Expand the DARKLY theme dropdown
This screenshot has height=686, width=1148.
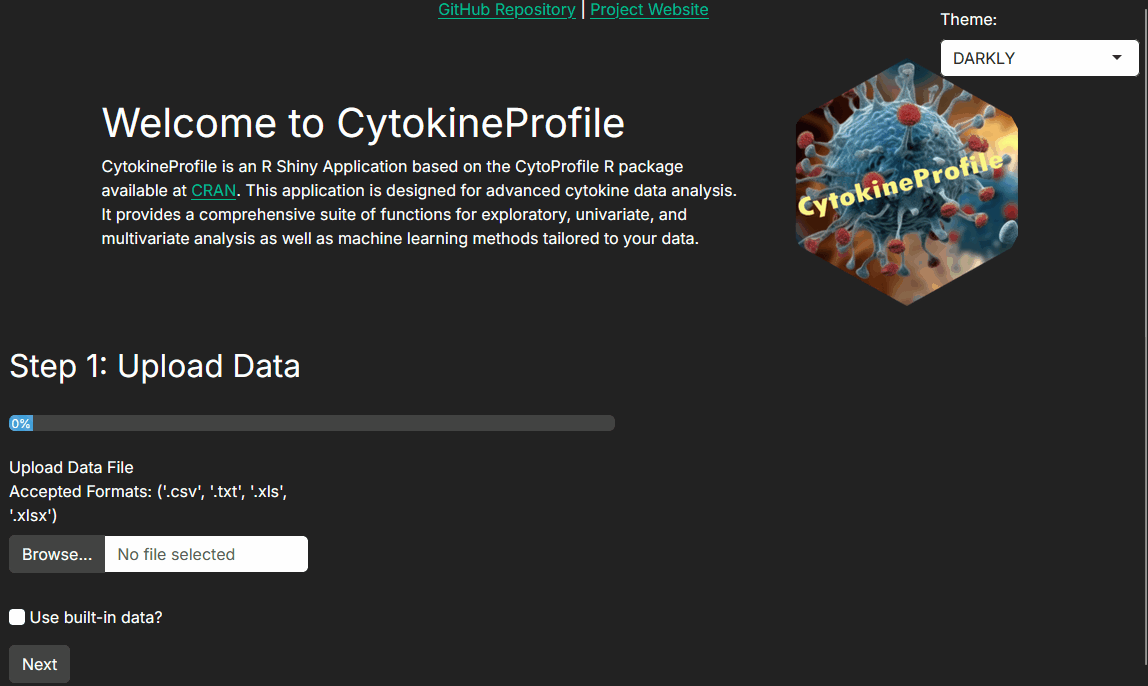(x=1039, y=58)
